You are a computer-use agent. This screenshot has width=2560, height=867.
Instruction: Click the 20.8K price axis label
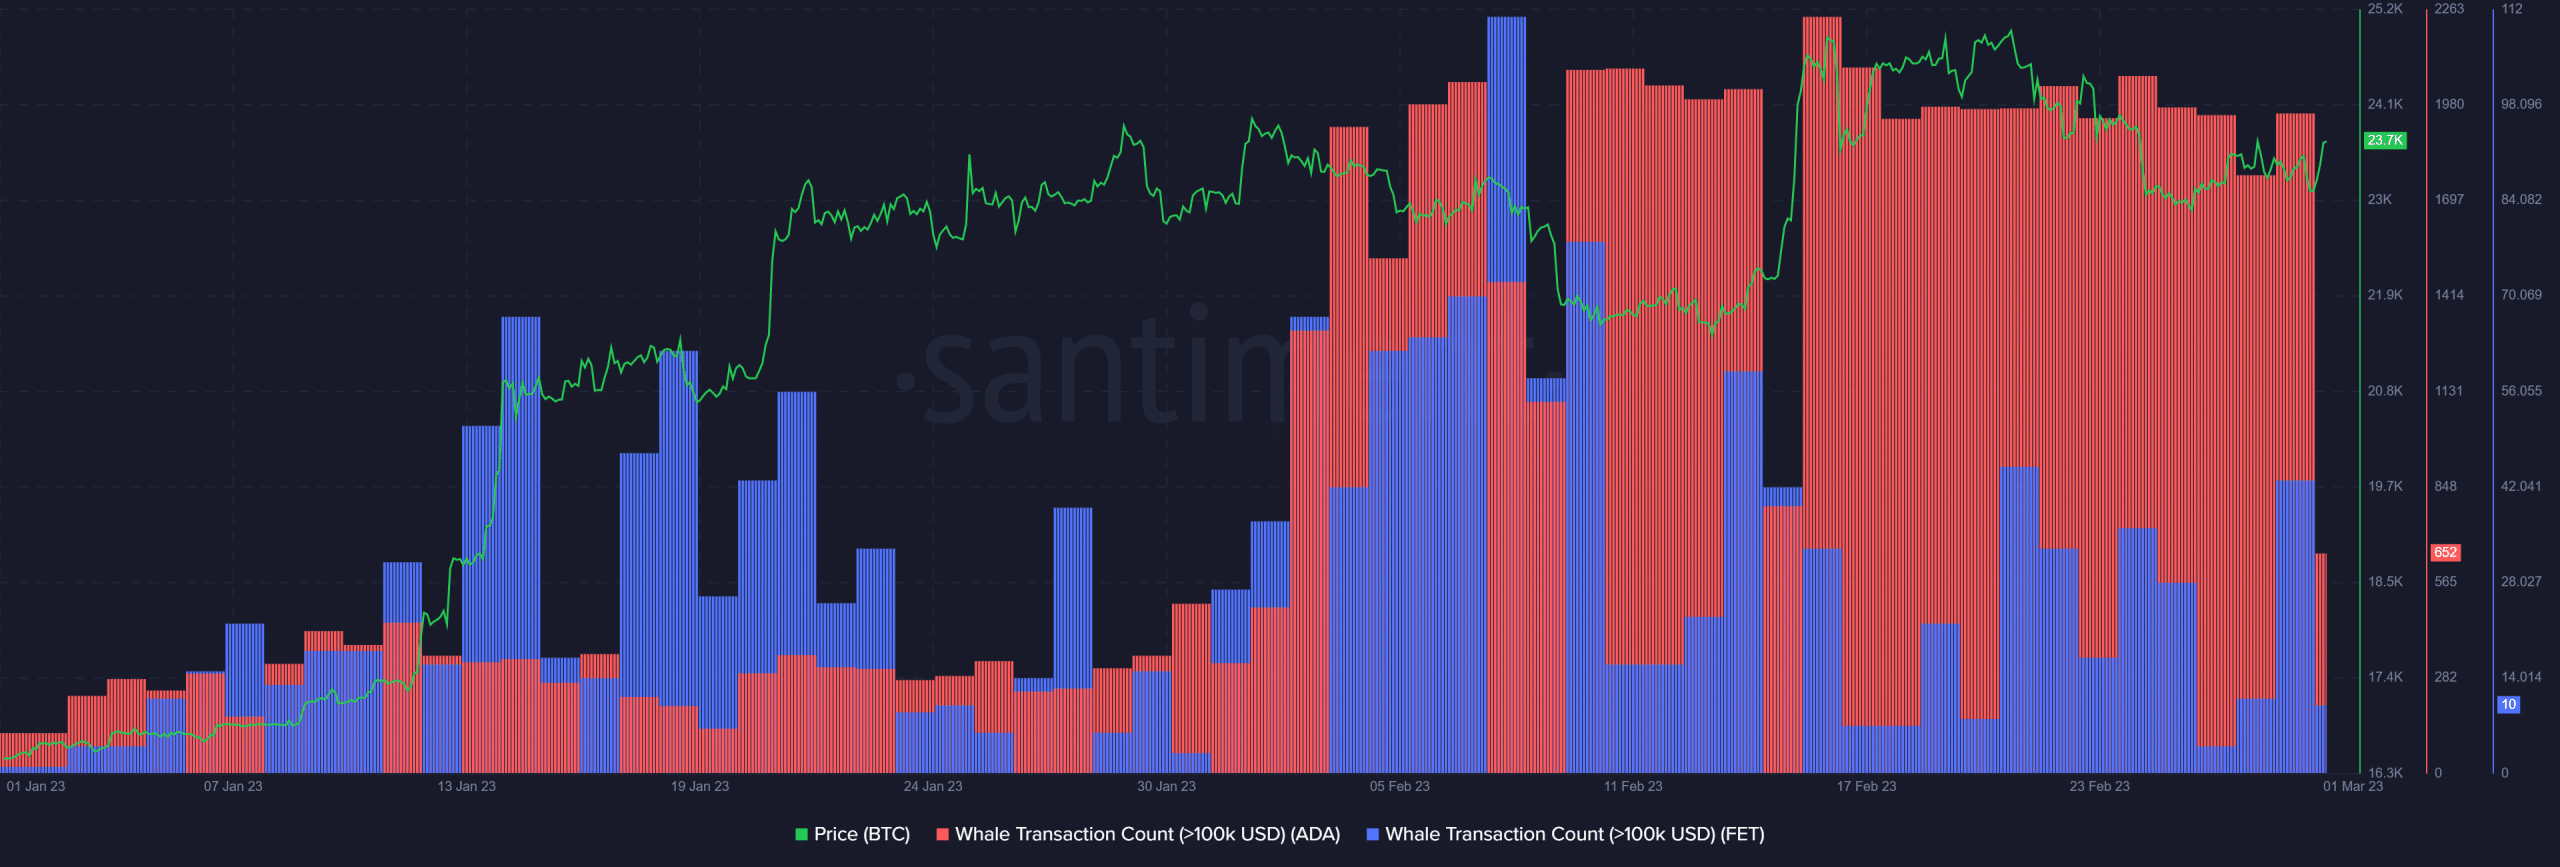pos(2385,391)
